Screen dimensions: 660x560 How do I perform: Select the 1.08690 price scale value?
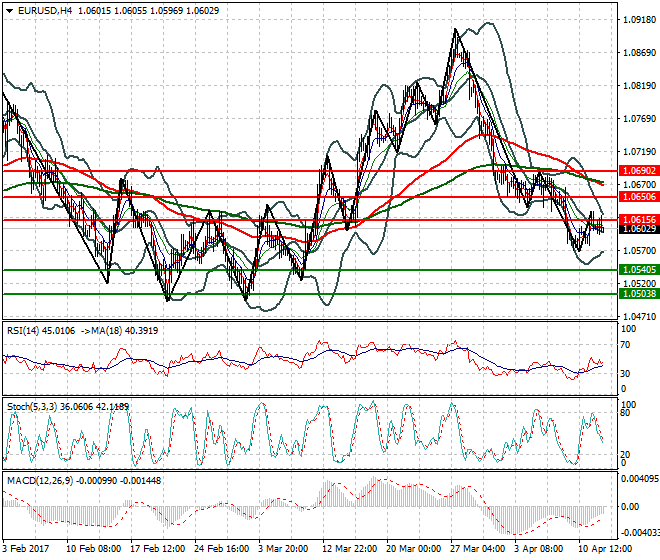click(x=639, y=53)
